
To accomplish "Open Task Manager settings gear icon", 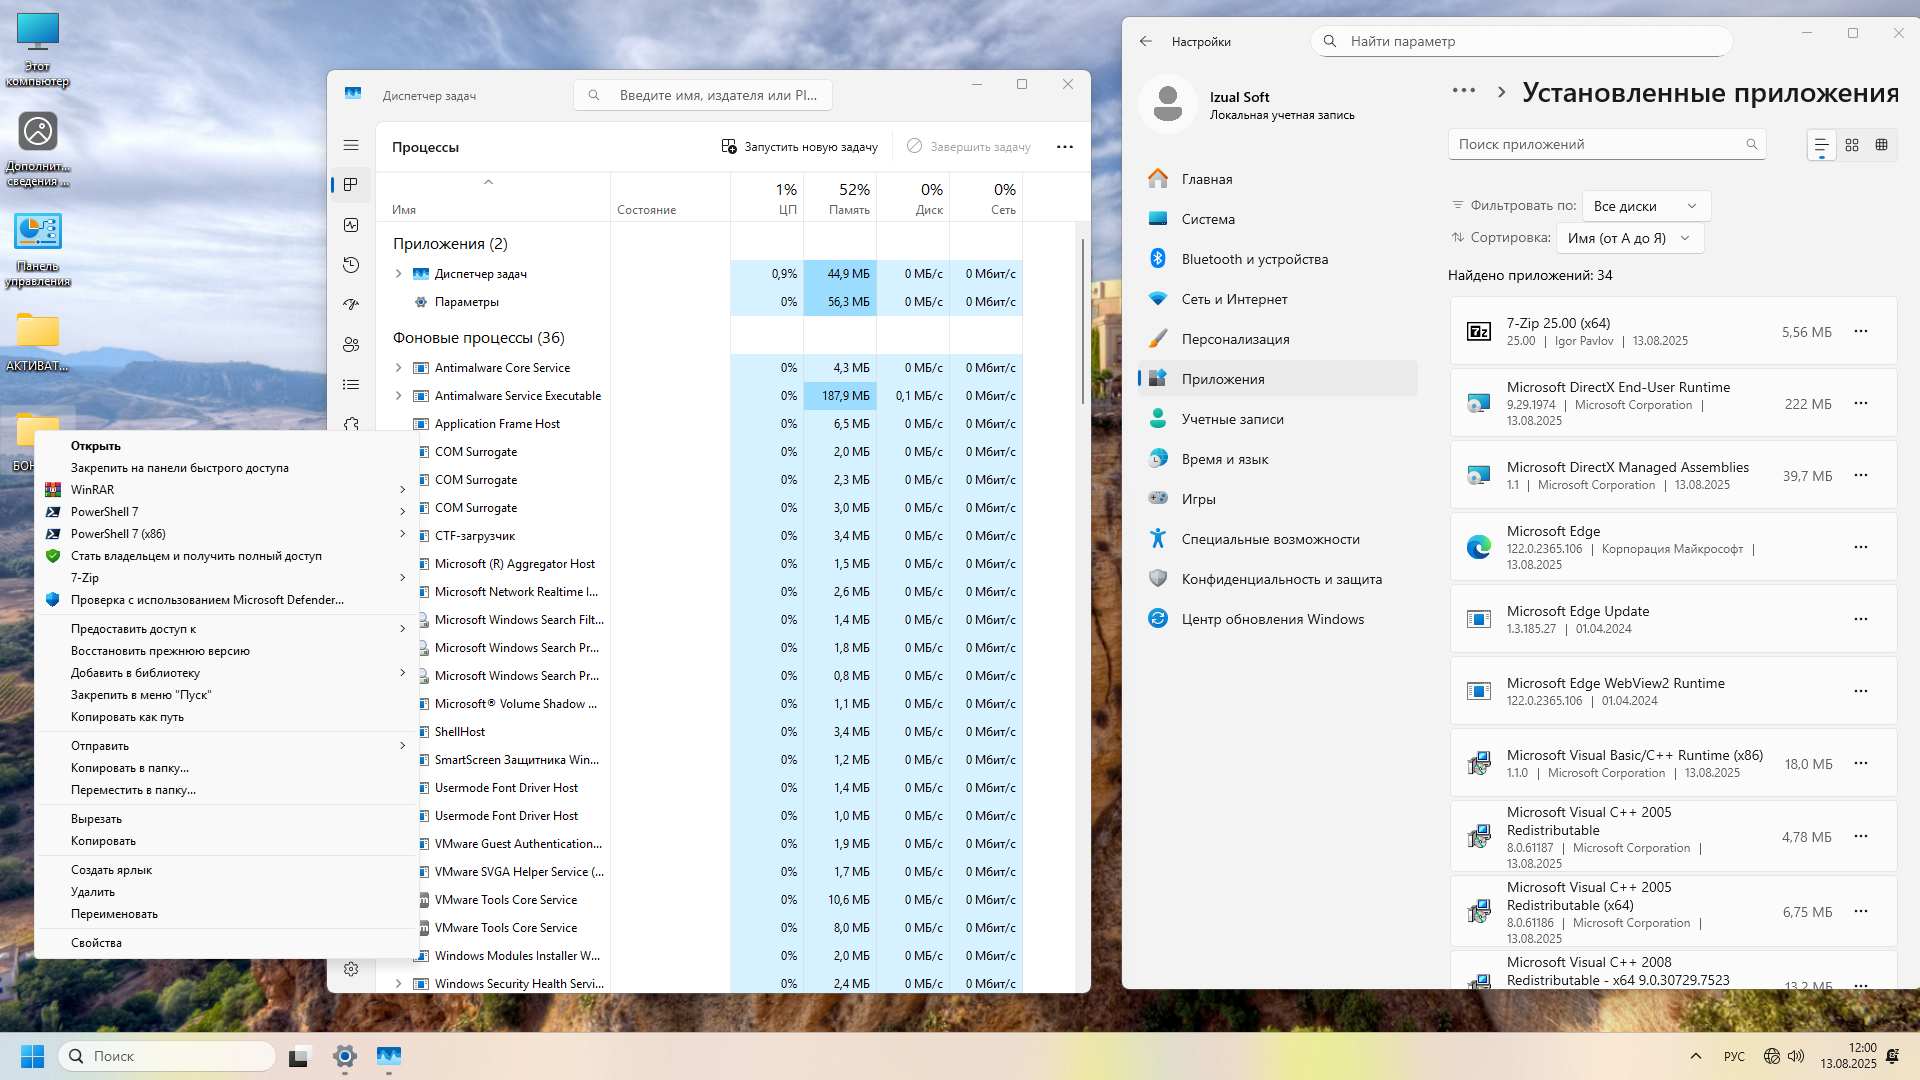I will click(x=351, y=969).
